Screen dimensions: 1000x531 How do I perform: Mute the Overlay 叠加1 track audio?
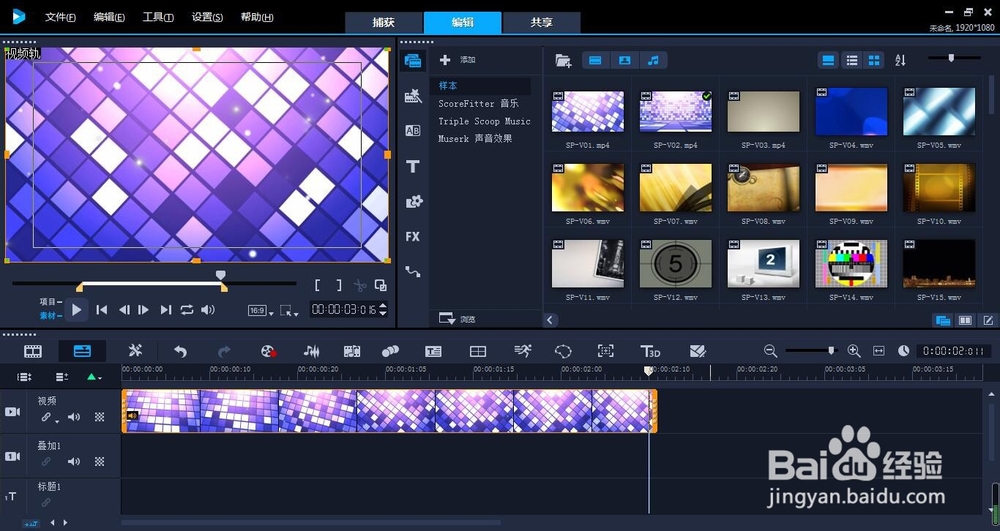click(74, 462)
